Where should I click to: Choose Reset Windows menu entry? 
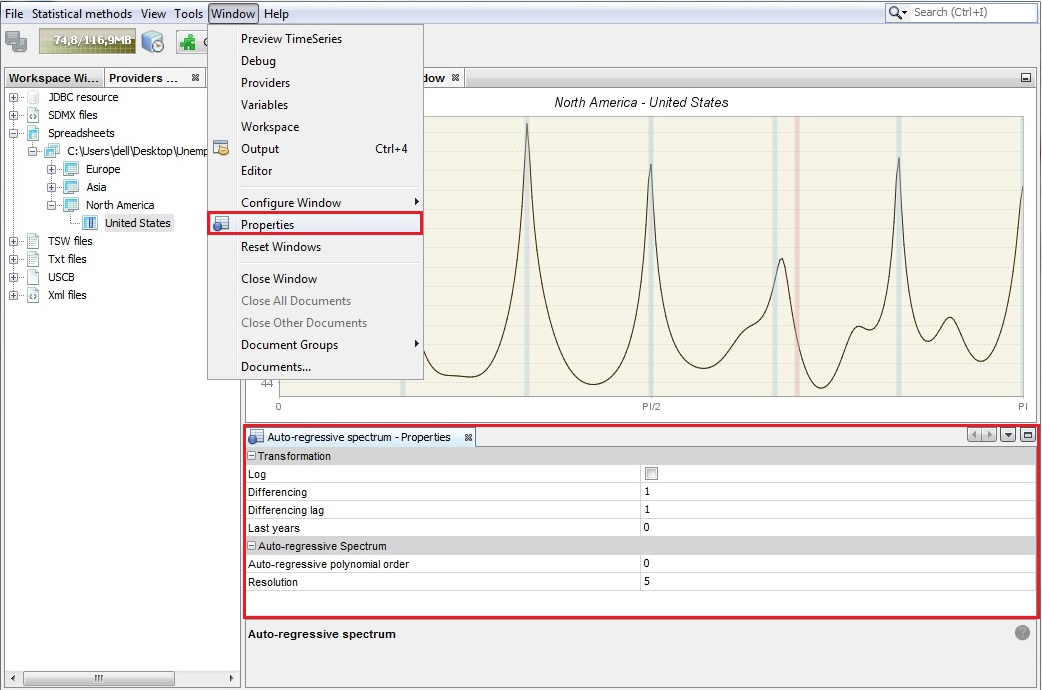click(281, 247)
